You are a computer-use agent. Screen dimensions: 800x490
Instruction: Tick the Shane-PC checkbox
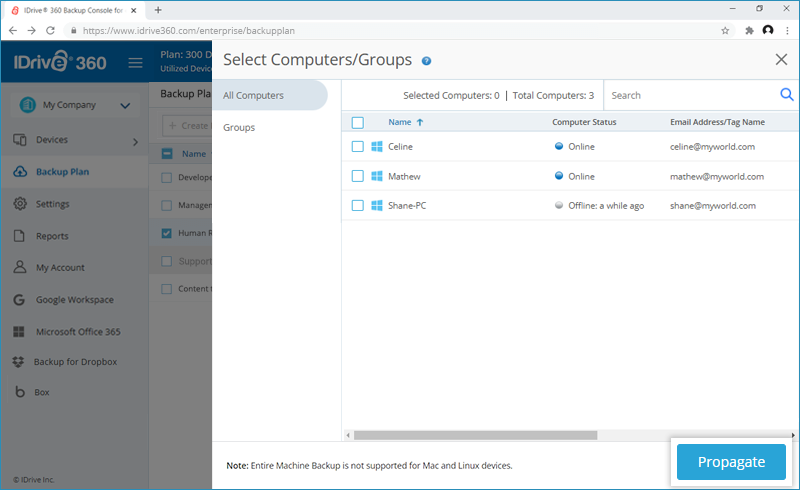point(358,206)
